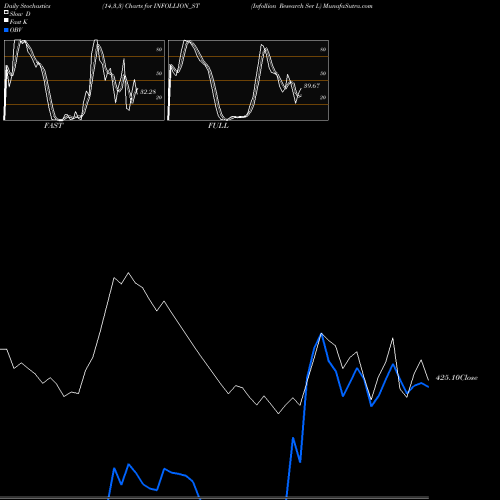Click the 'Fast K' legend text
The width and height of the screenshot is (500, 500).
point(19,22)
